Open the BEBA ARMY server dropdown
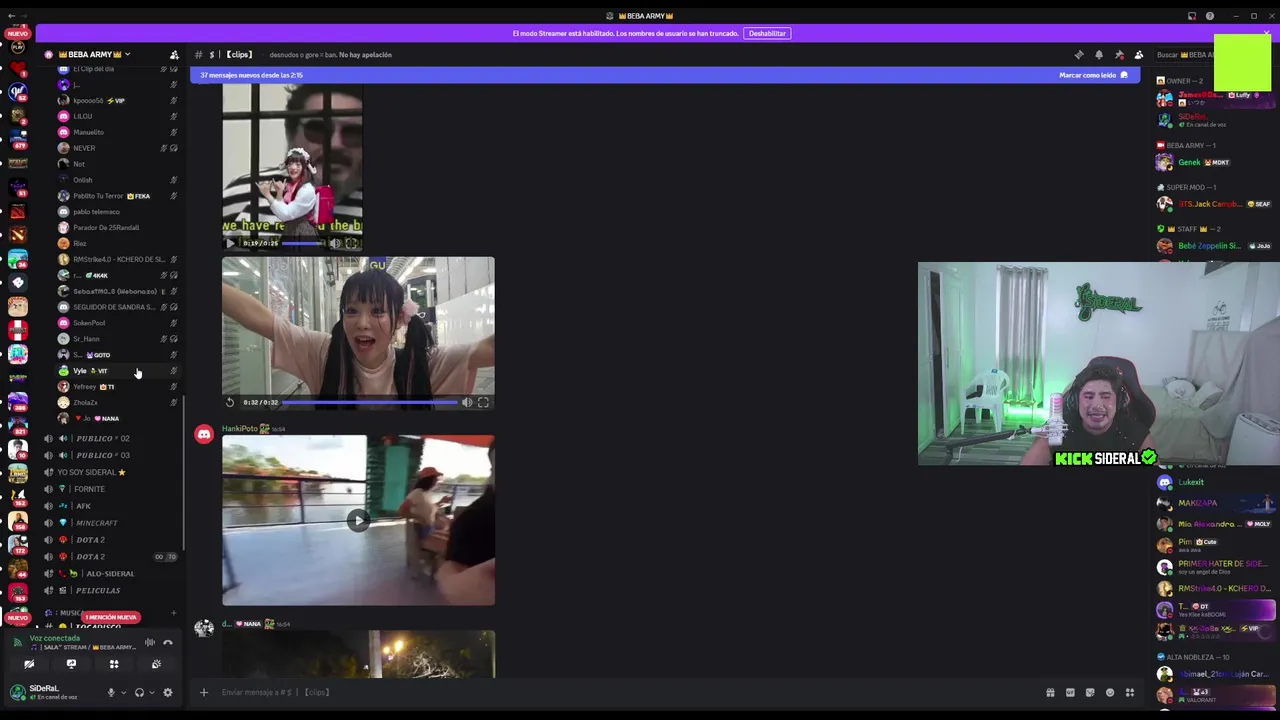1280x720 pixels. [92, 54]
